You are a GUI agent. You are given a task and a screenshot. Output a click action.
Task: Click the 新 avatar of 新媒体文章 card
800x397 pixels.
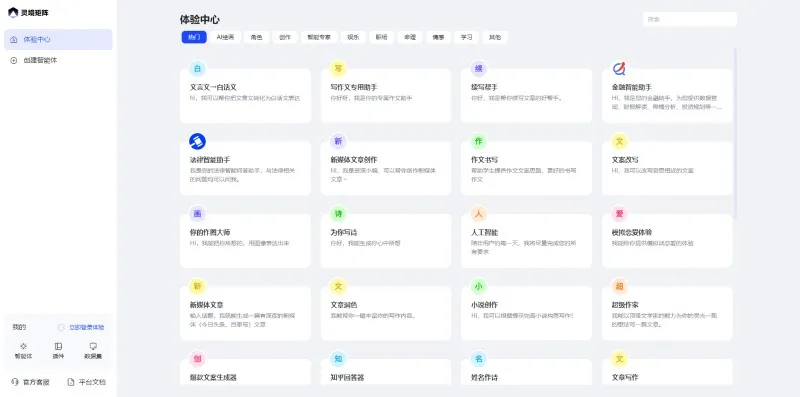pyautogui.click(x=197, y=286)
